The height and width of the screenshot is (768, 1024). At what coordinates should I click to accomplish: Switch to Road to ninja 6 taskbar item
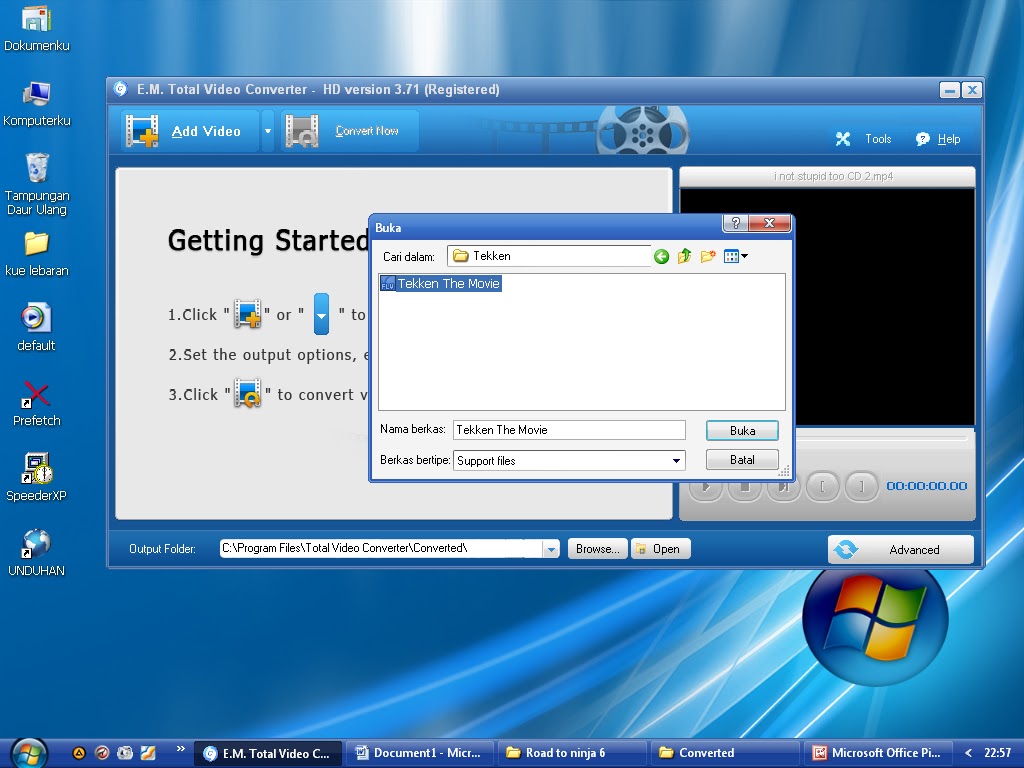pyautogui.click(x=571, y=753)
